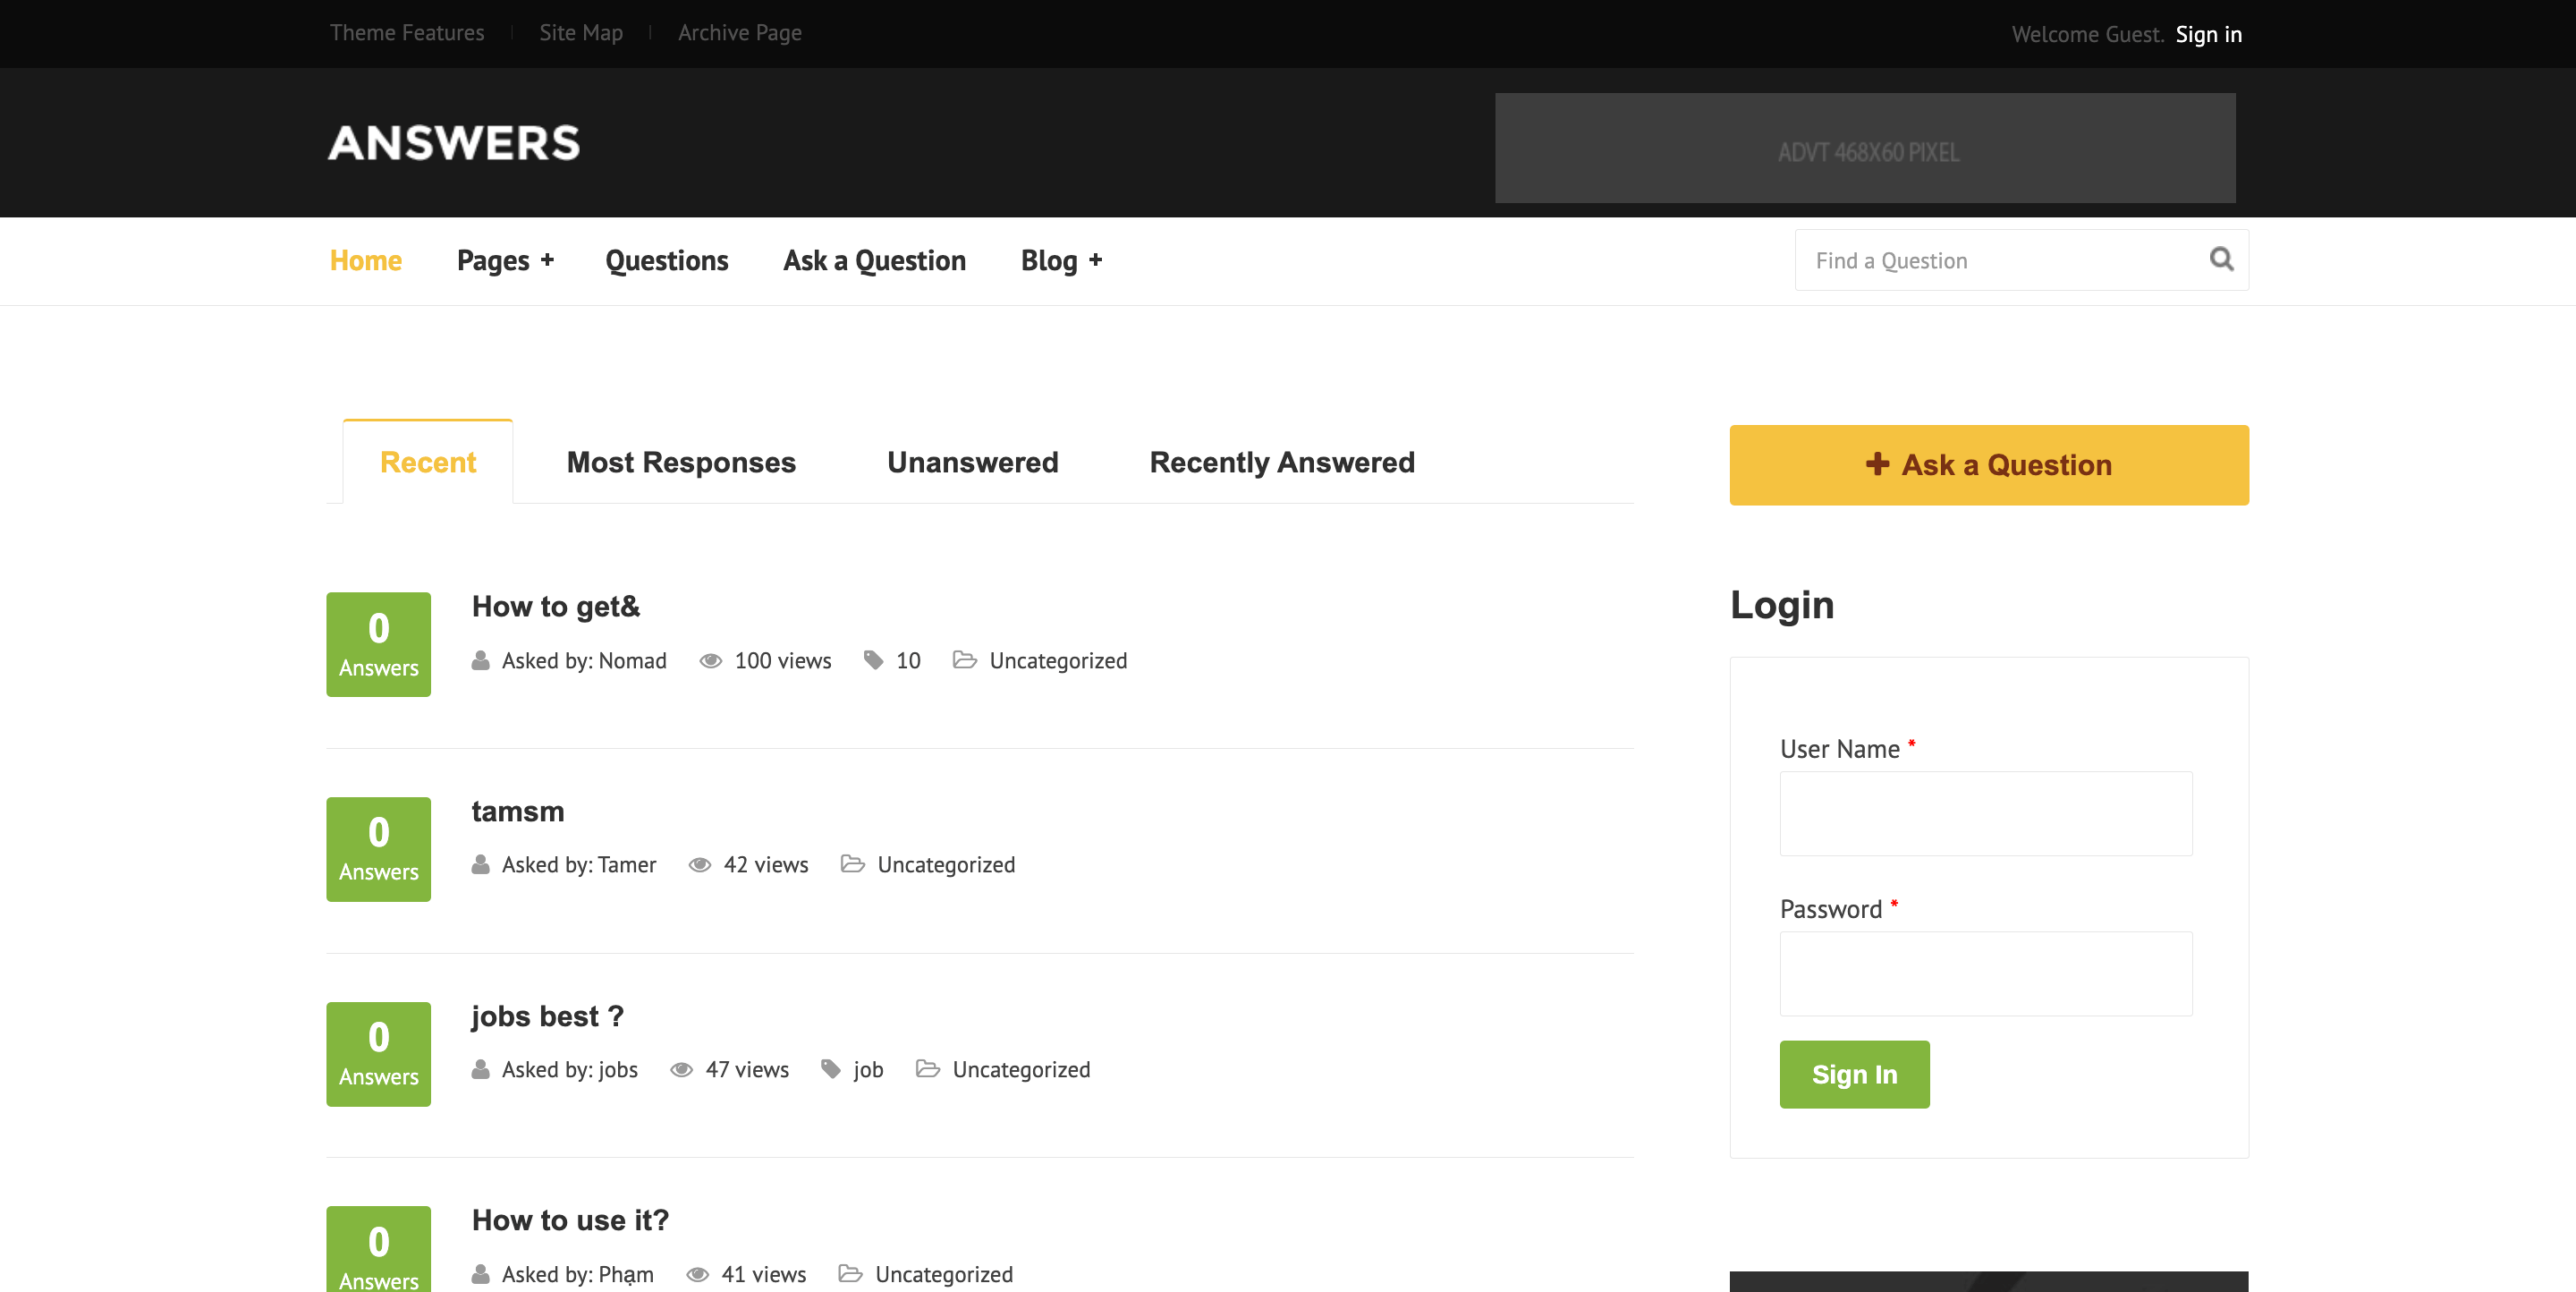Open the Archive Page link
This screenshot has width=2576, height=1292.
click(x=739, y=32)
